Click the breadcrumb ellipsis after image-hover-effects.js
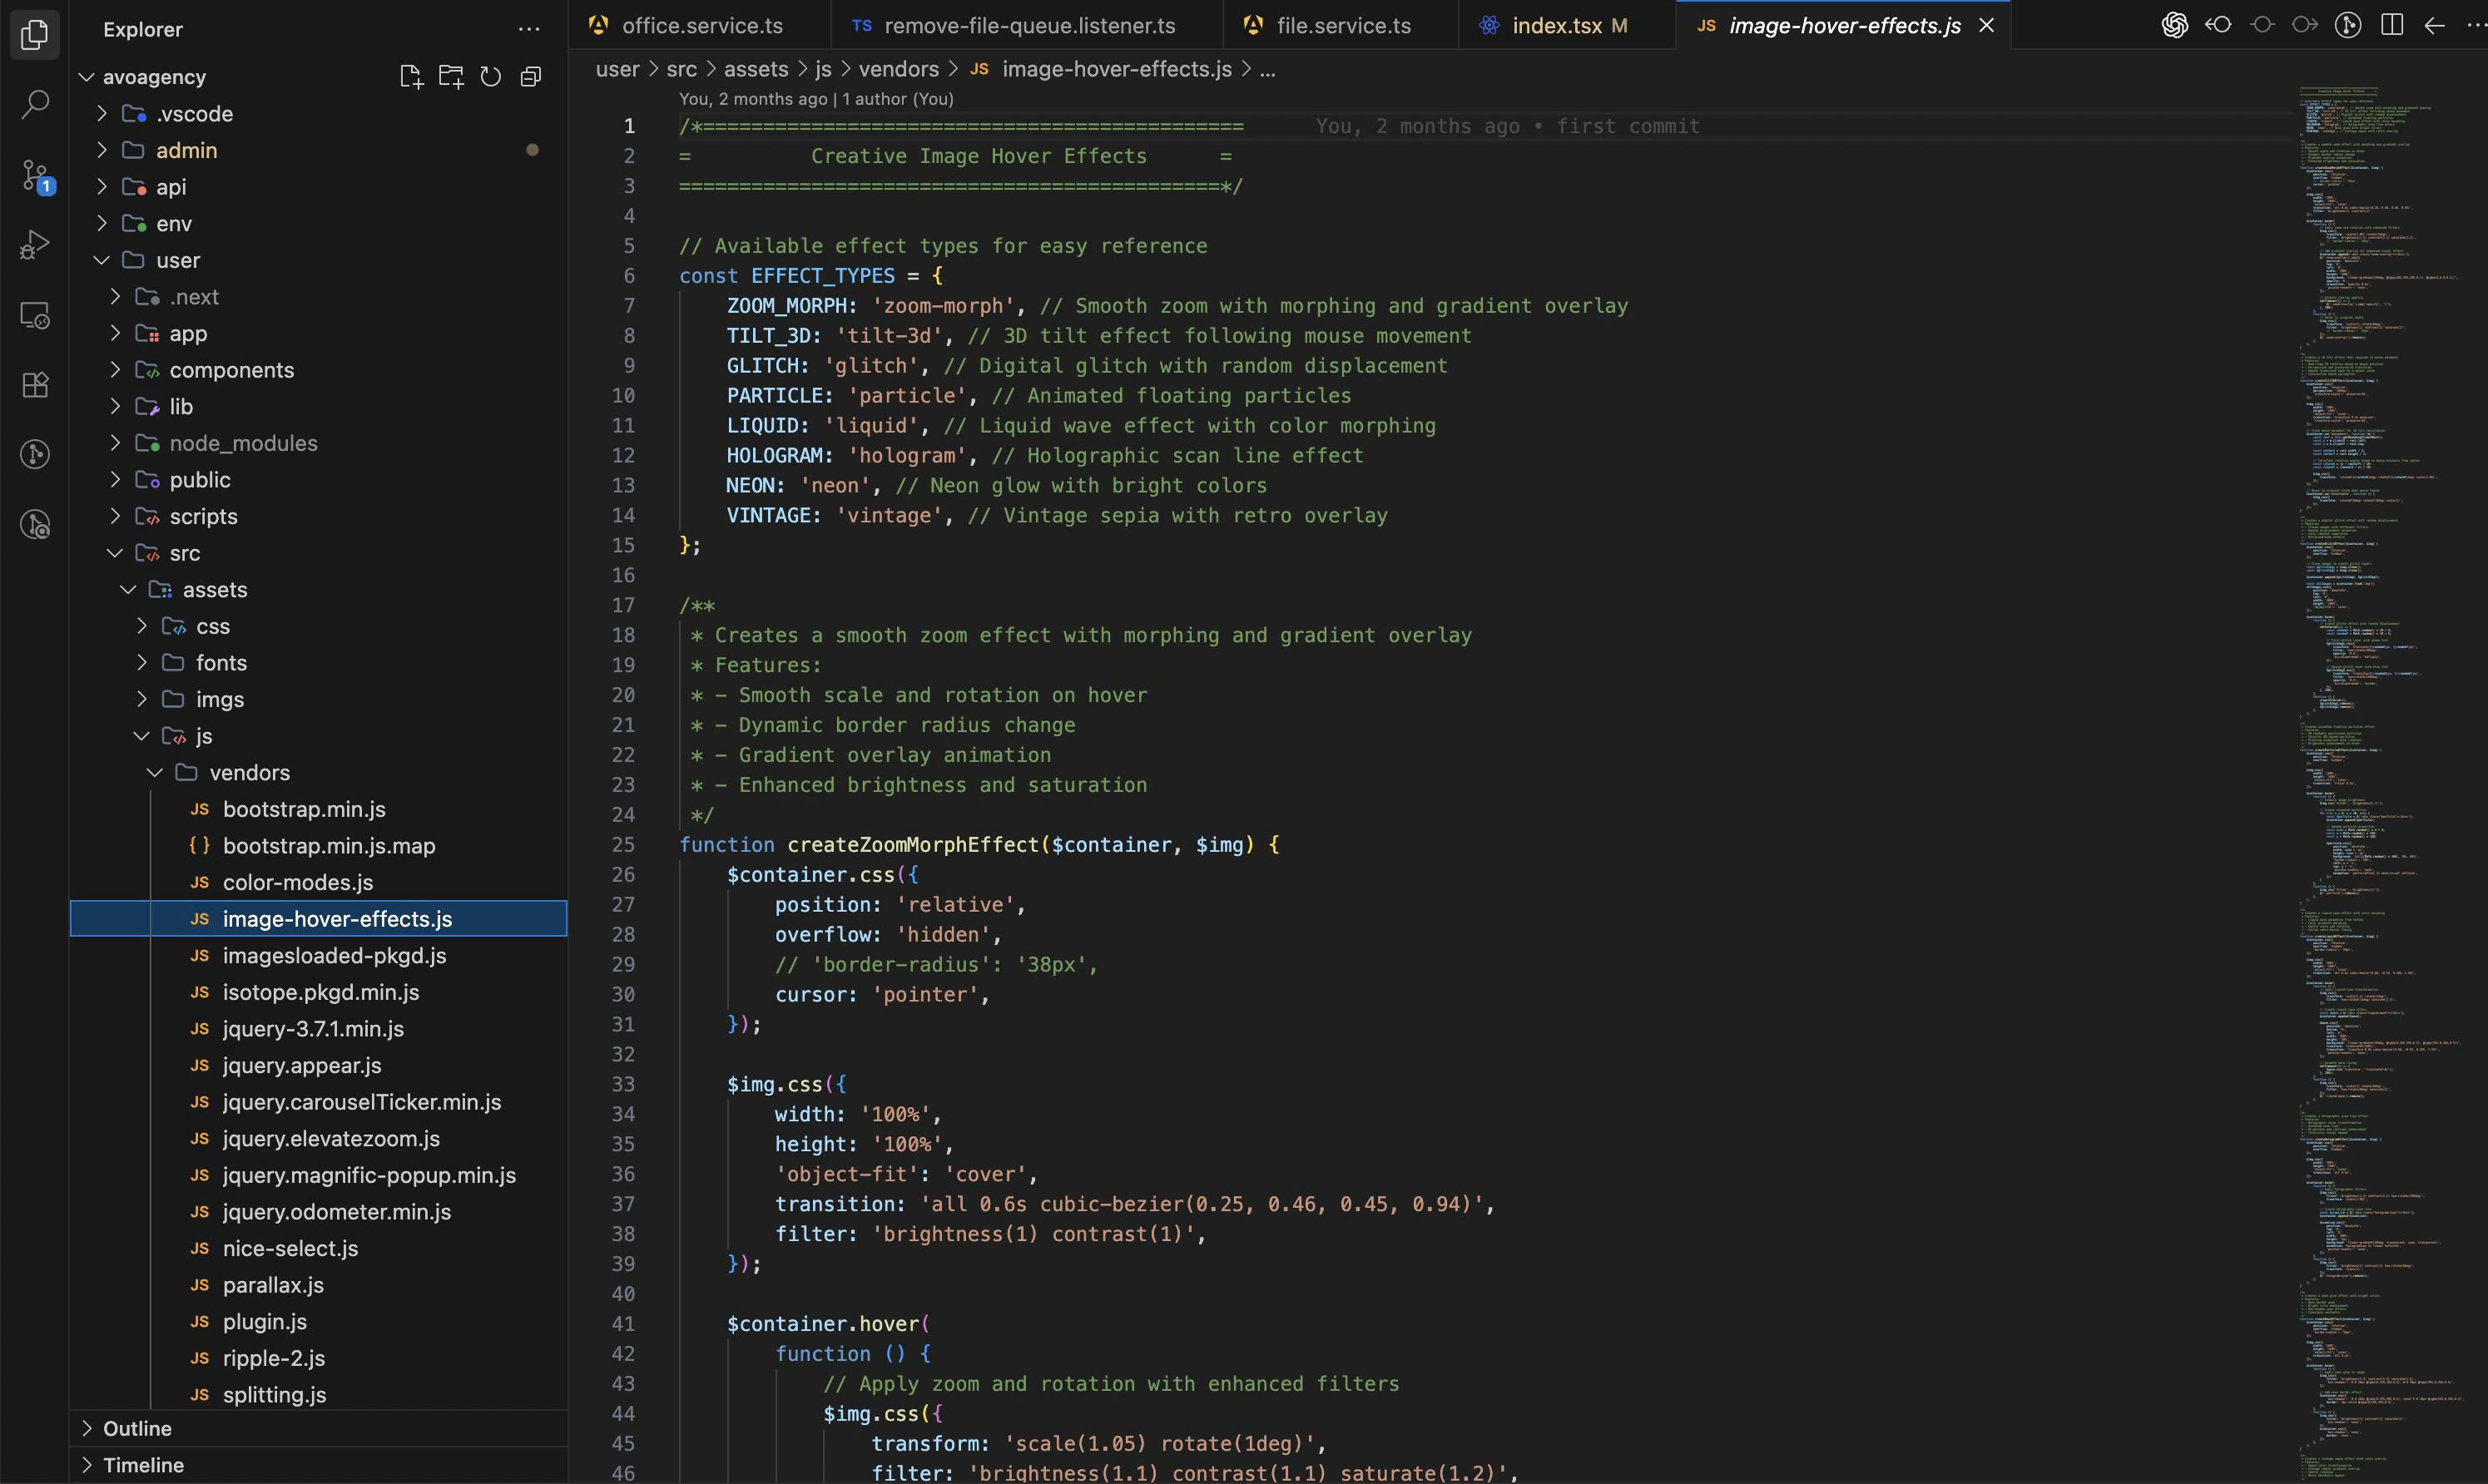 point(1267,69)
